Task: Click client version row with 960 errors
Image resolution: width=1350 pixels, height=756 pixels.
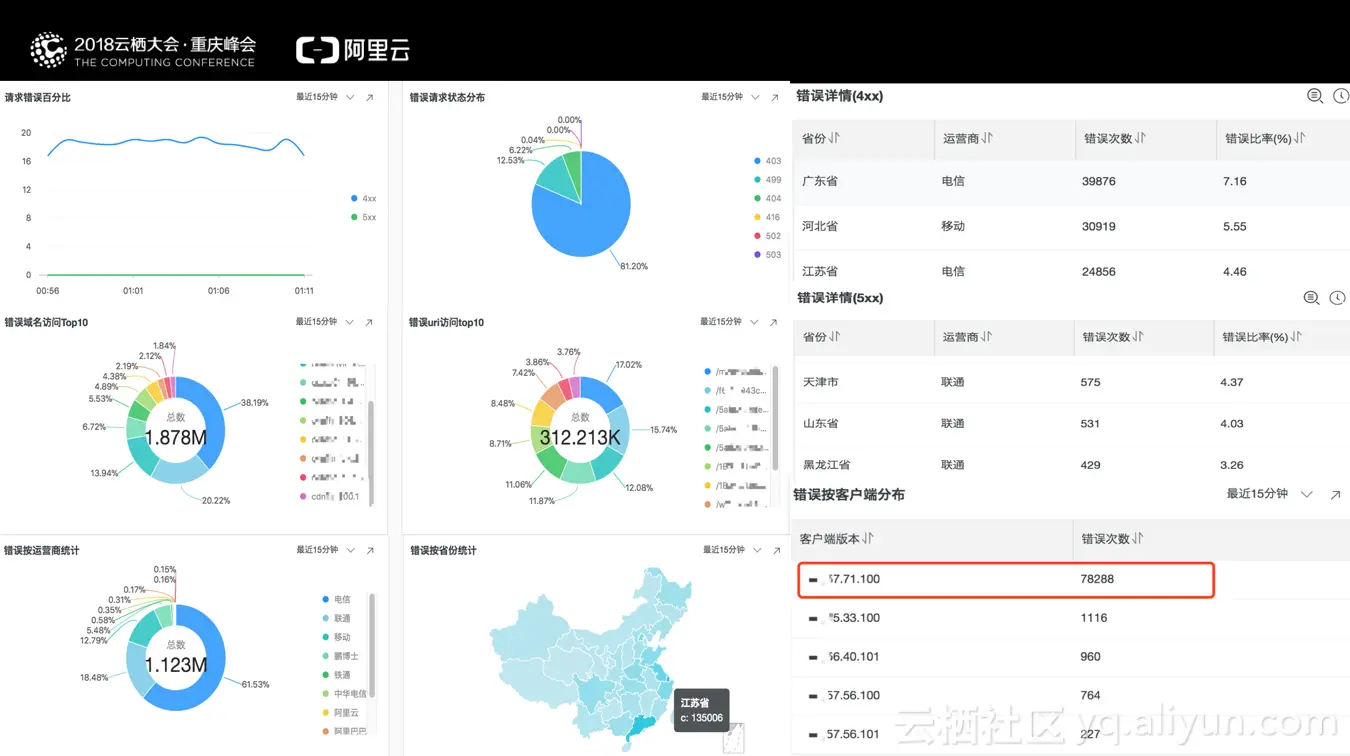Action: tap(1071, 657)
